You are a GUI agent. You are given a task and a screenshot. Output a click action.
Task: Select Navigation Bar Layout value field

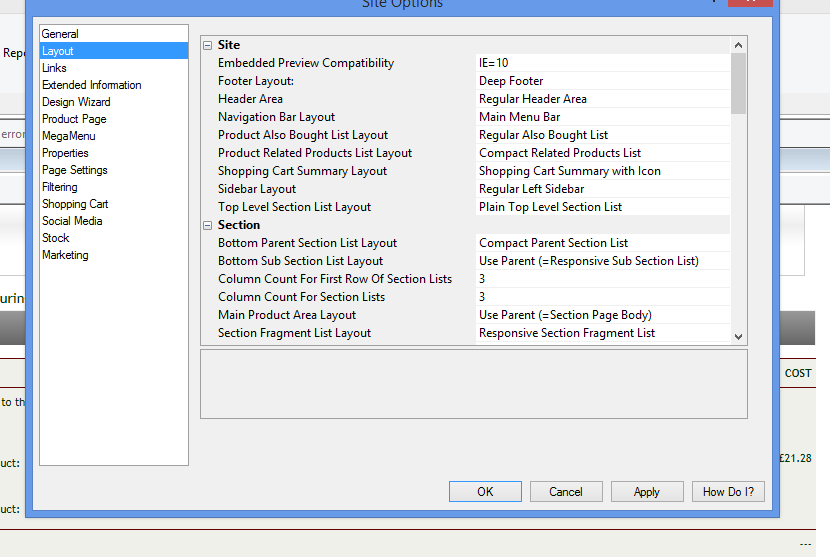click(x=602, y=117)
